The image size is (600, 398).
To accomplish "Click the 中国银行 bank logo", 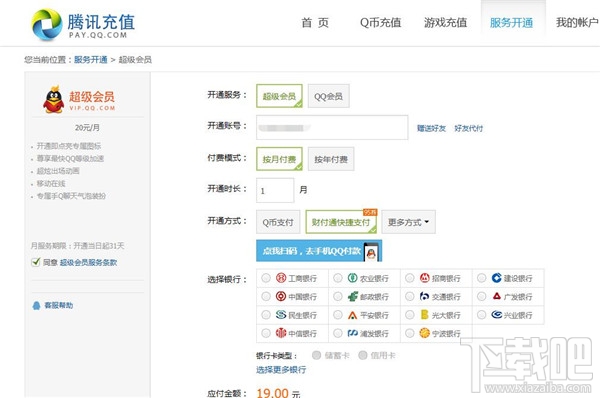I will pos(281,296).
